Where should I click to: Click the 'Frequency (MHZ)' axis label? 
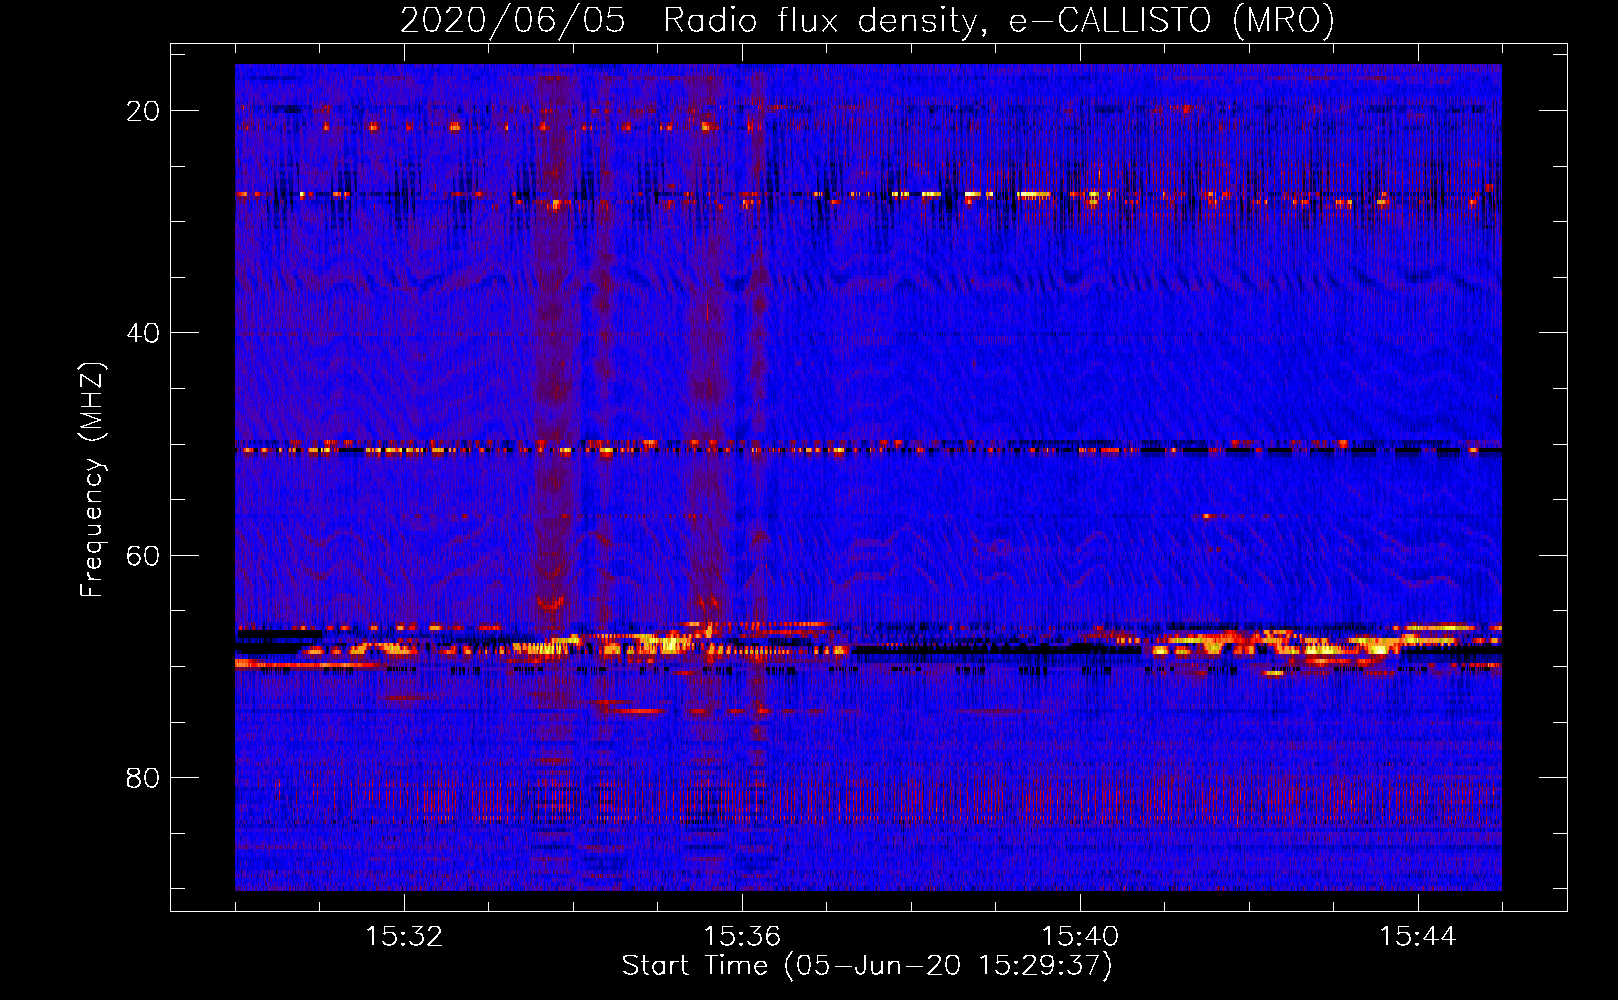pos(92,480)
